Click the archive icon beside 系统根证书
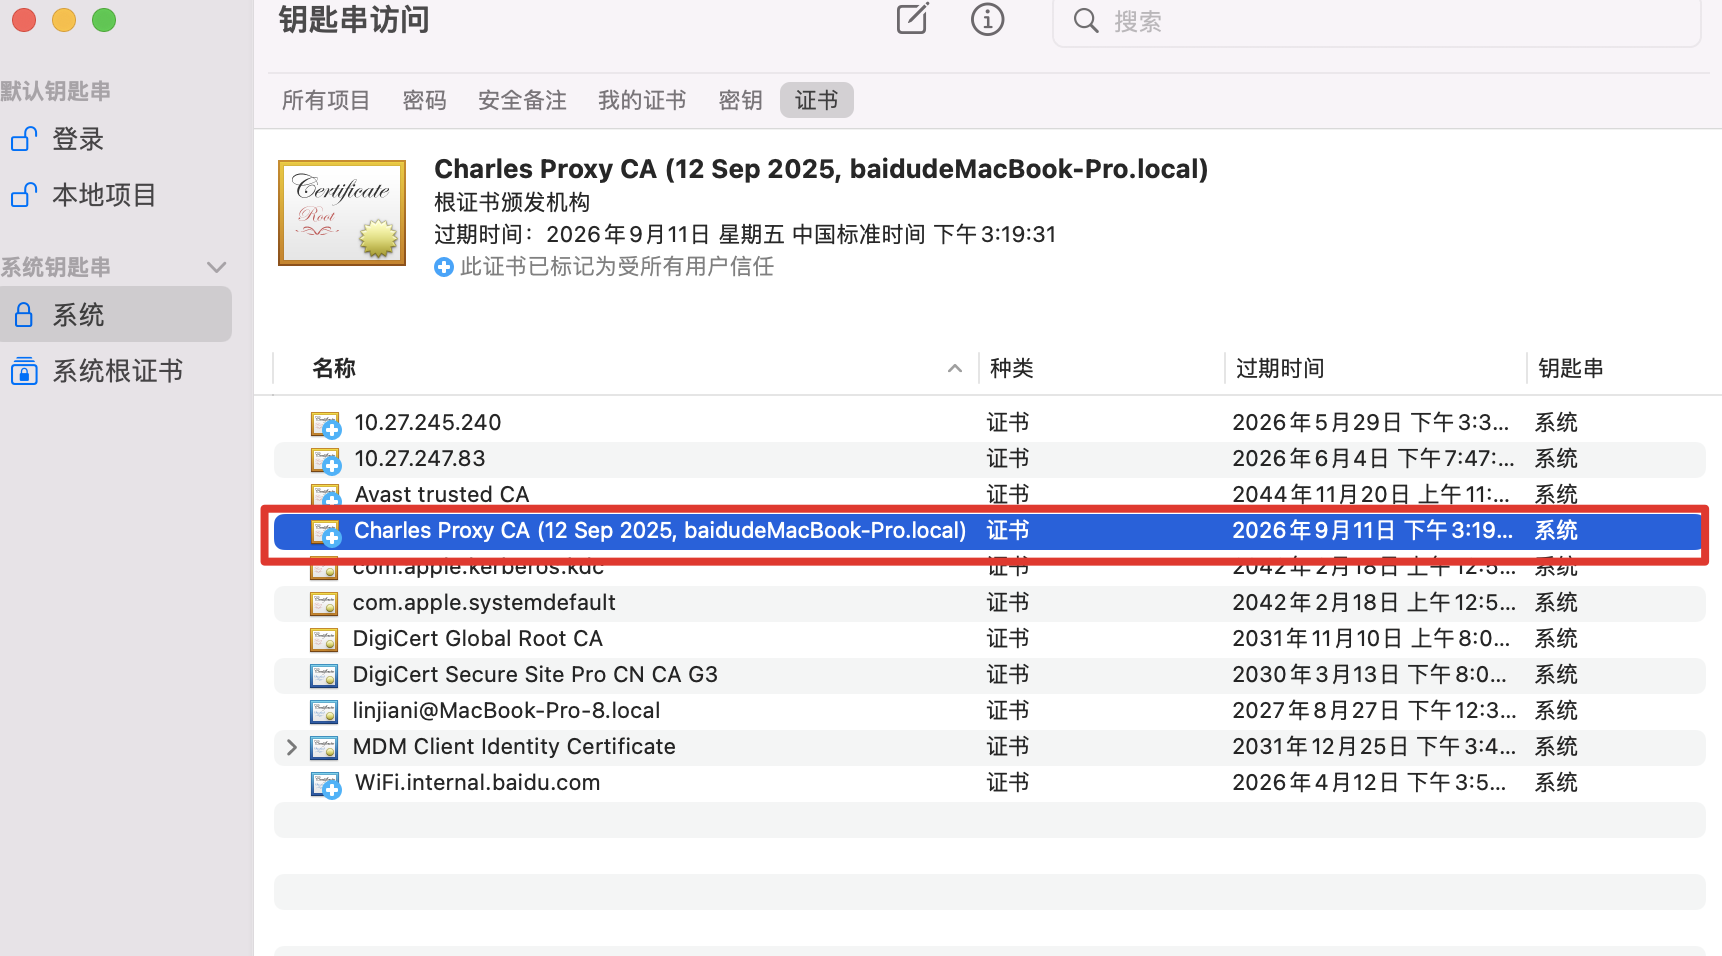This screenshot has width=1722, height=956. 24,371
